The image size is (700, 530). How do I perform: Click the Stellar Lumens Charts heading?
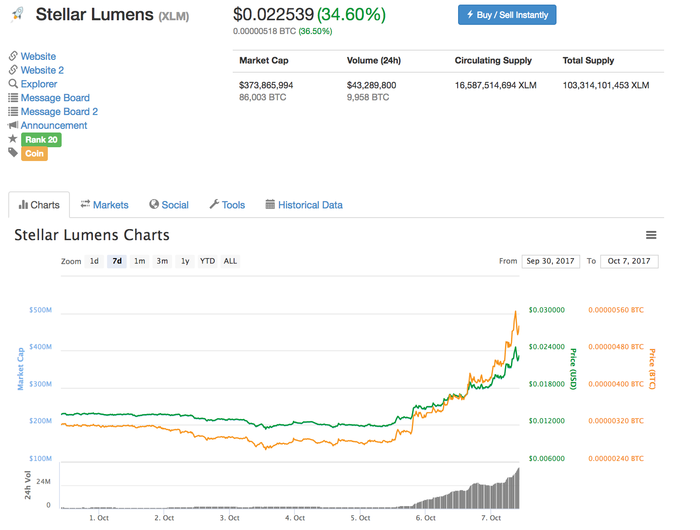coord(92,235)
